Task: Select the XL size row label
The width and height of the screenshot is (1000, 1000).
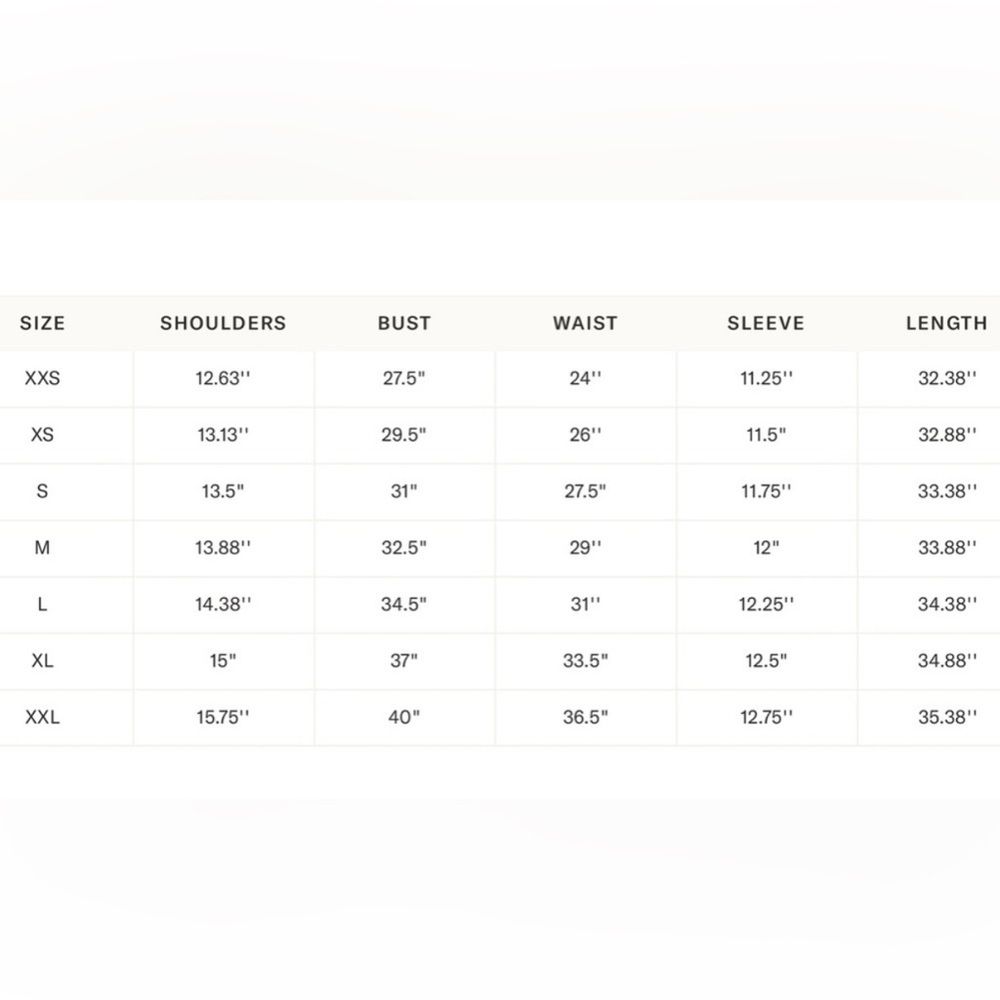Action: pyautogui.click(x=42, y=661)
